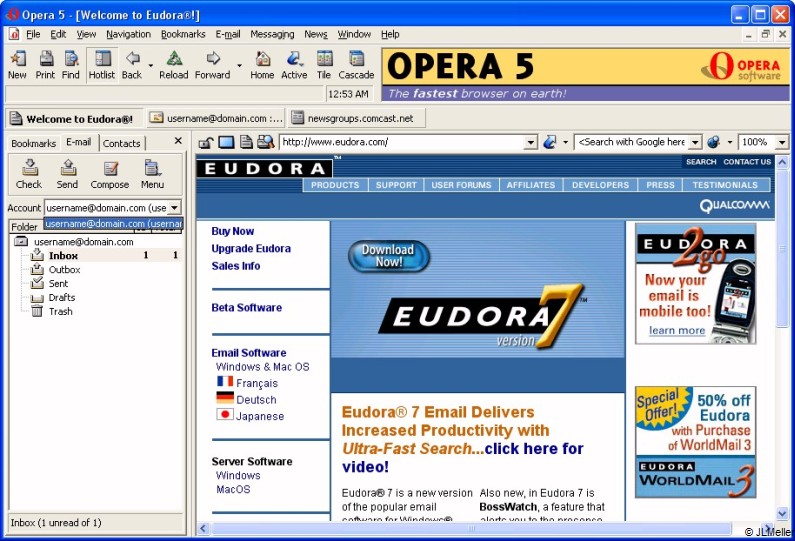Image resolution: width=795 pixels, height=541 pixels.
Task: Switch to newsgroups.comcast.net window tab
Action: [356, 118]
